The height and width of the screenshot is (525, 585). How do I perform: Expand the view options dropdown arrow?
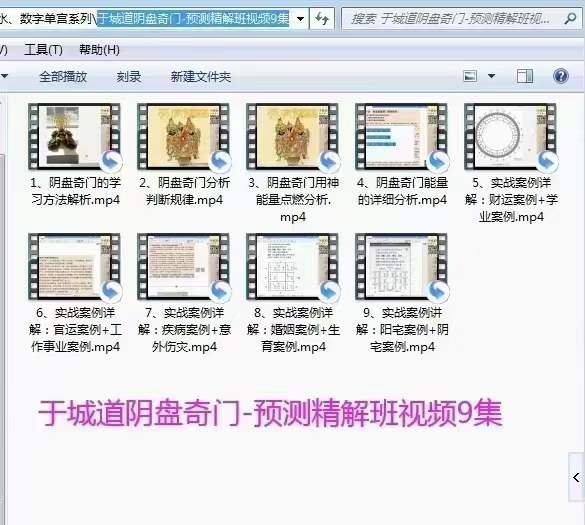pyautogui.click(x=492, y=76)
